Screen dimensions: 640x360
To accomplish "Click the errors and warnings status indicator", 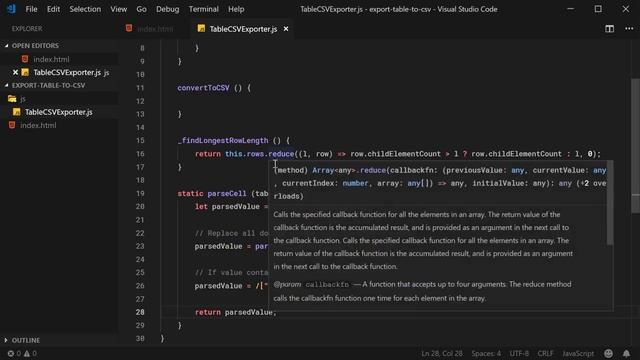I will pyautogui.click(x=22, y=353).
